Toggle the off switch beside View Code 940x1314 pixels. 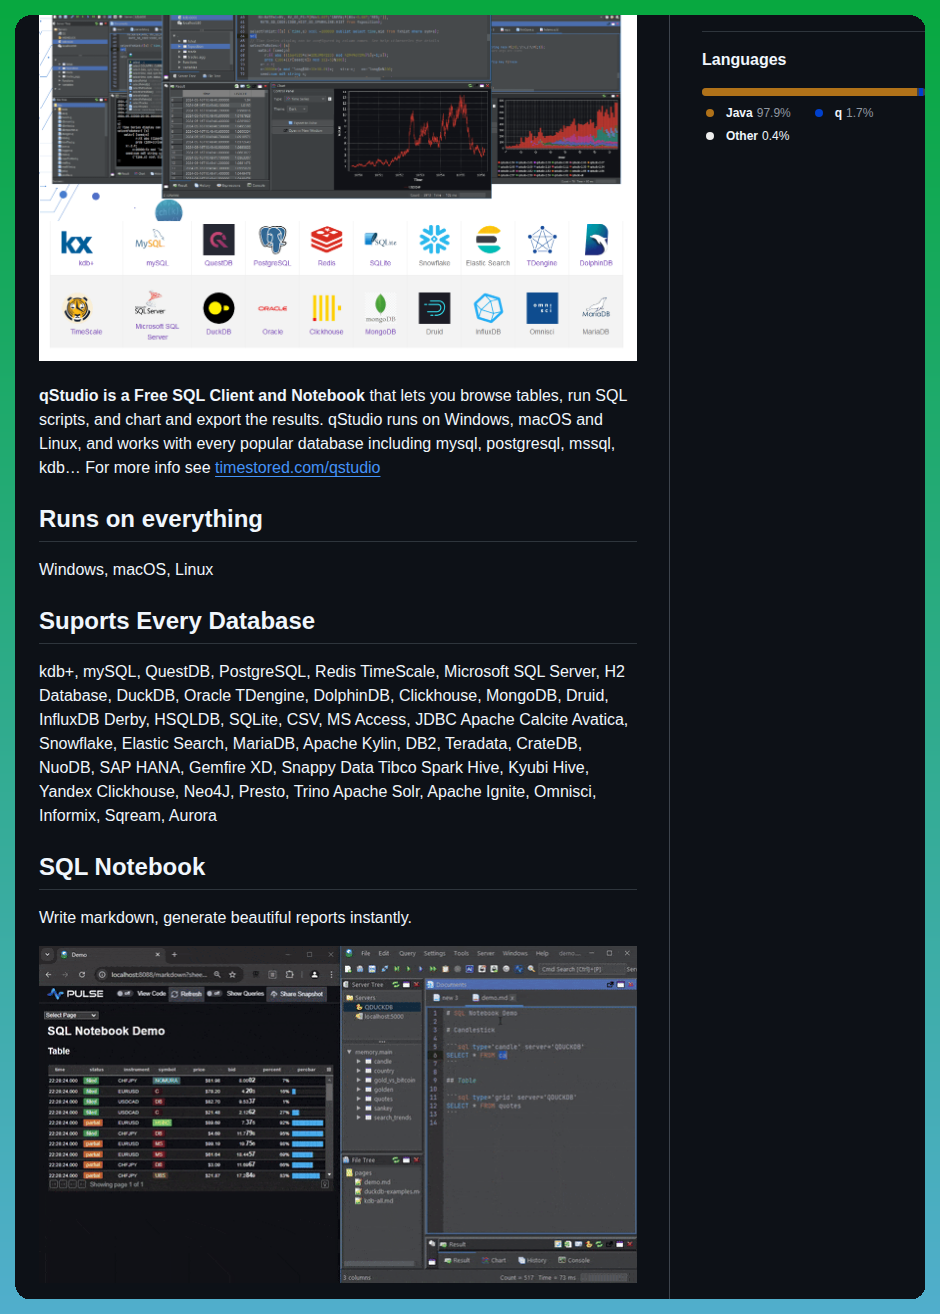click(124, 994)
